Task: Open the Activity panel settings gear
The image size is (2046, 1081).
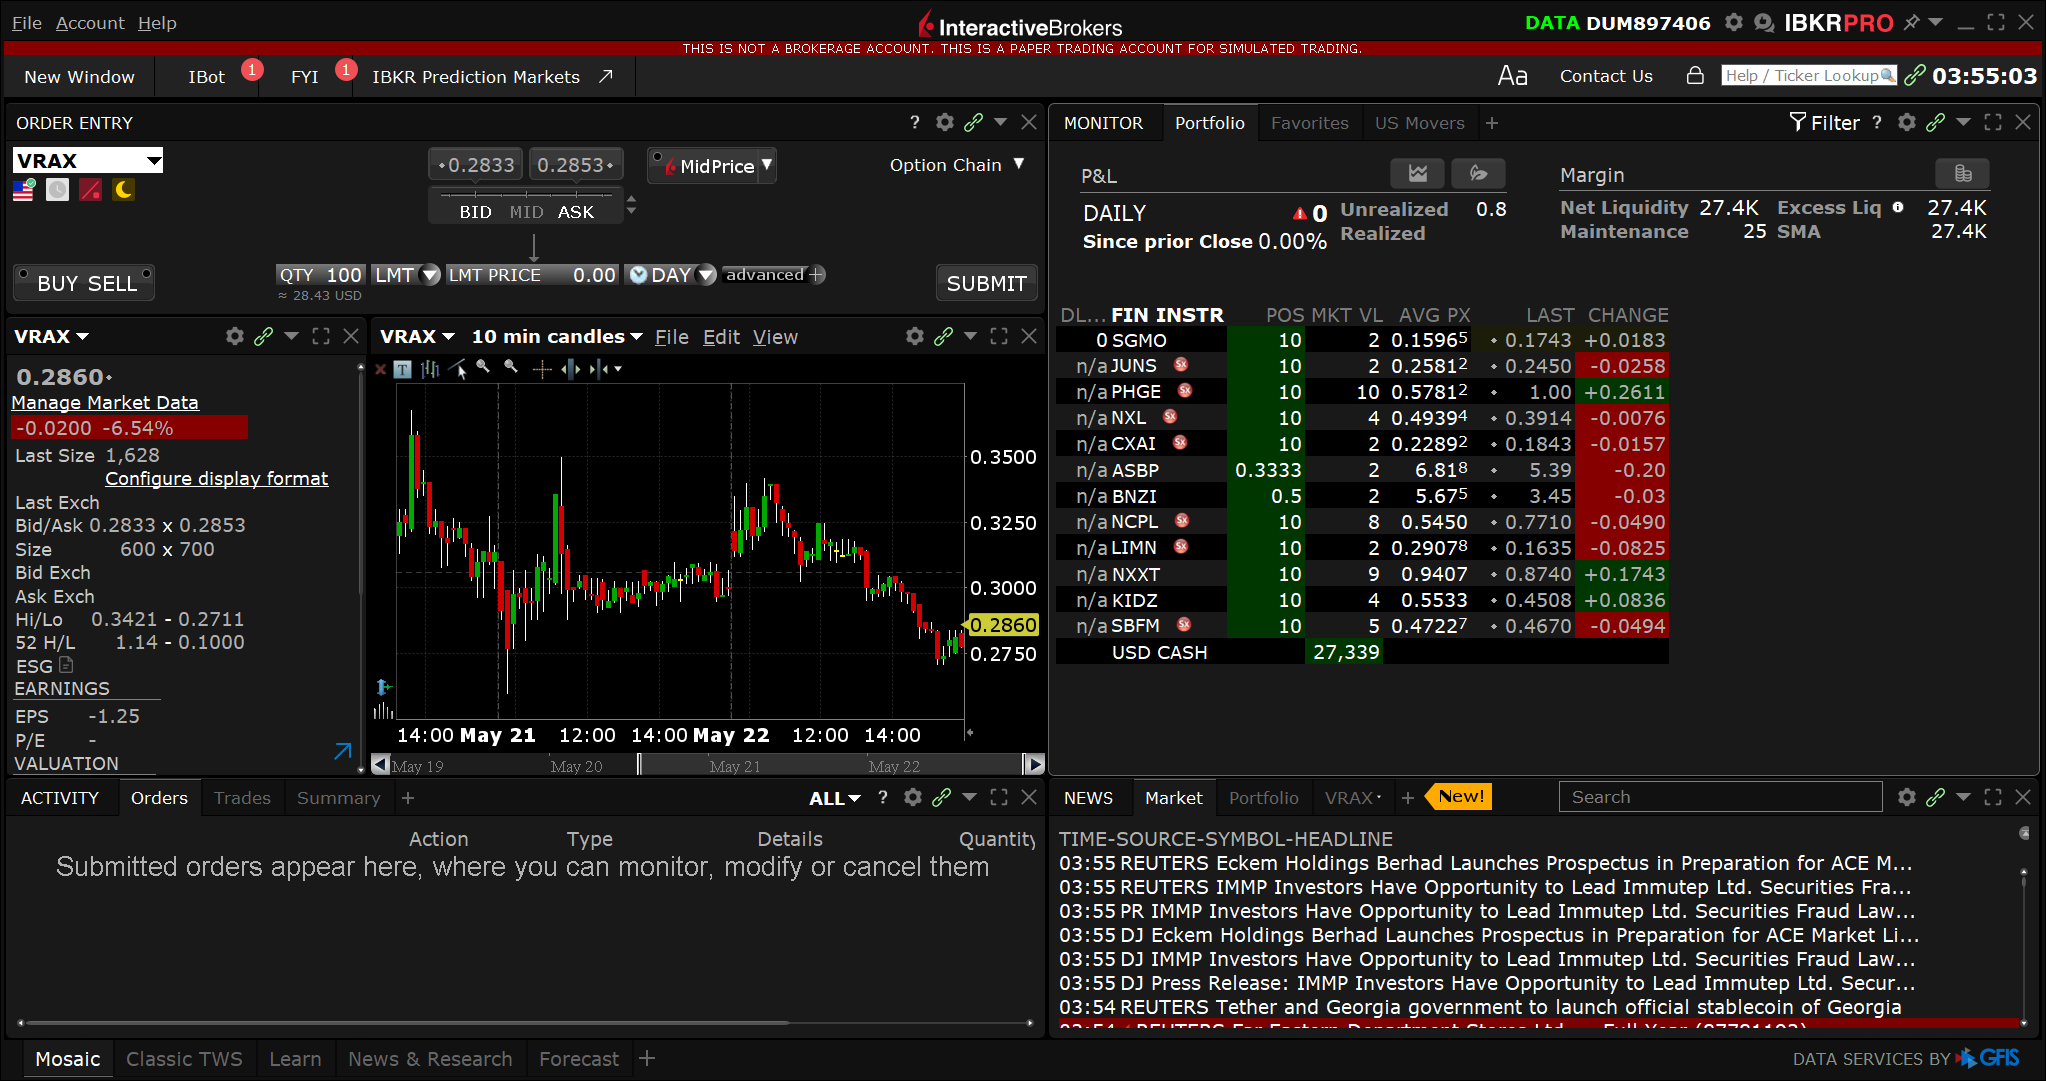Action: (x=912, y=797)
